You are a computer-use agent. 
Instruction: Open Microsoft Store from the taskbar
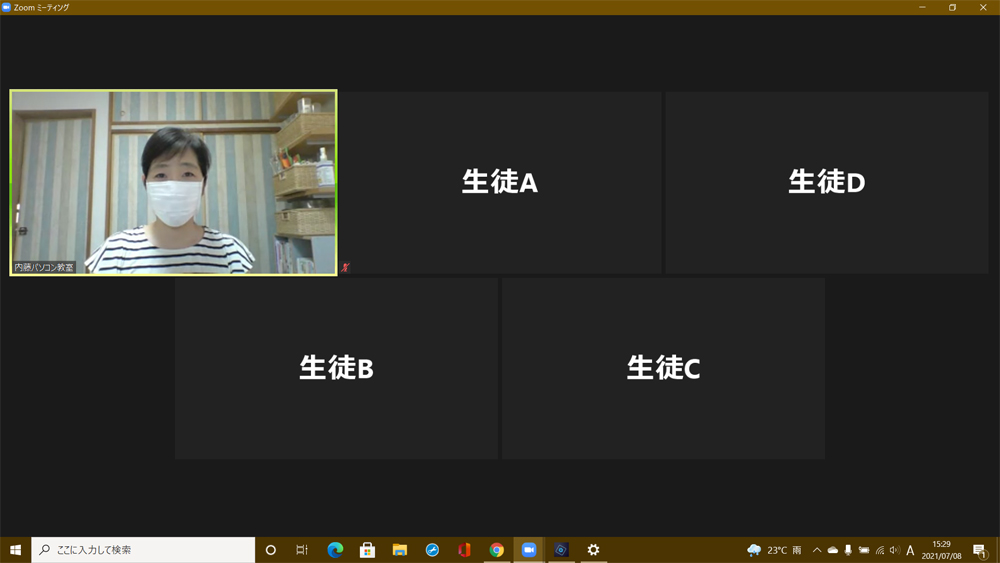coord(367,550)
